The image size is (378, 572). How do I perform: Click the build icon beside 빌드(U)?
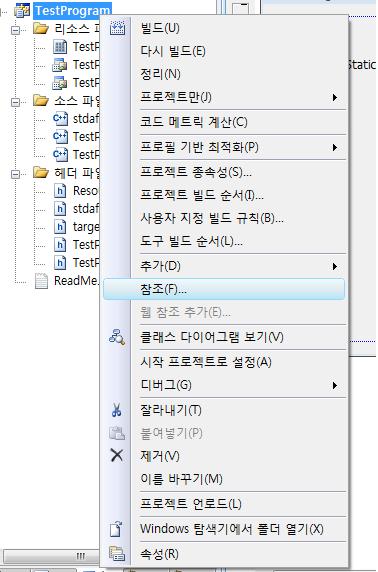(x=117, y=28)
